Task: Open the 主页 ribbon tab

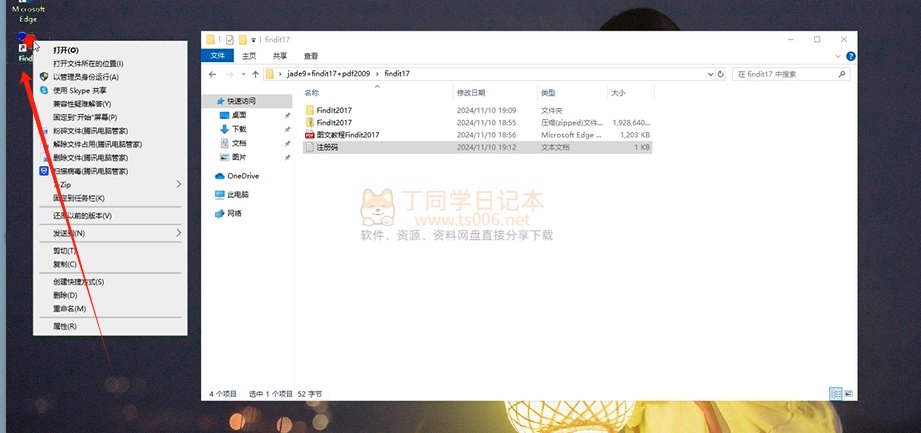Action: [x=249, y=56]
